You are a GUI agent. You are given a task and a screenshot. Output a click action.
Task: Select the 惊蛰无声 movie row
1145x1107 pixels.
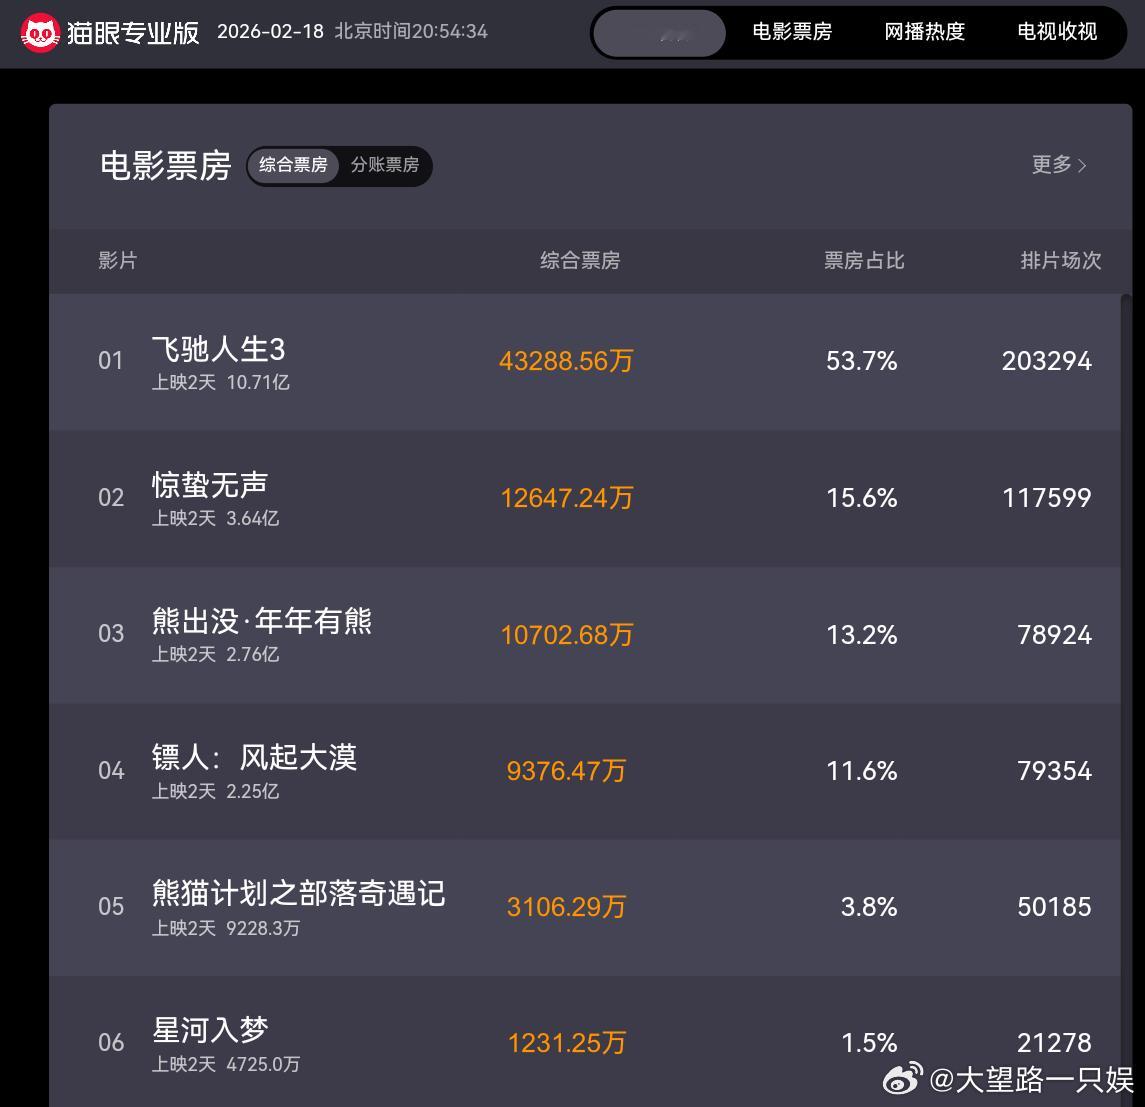[x=207, y=485]
